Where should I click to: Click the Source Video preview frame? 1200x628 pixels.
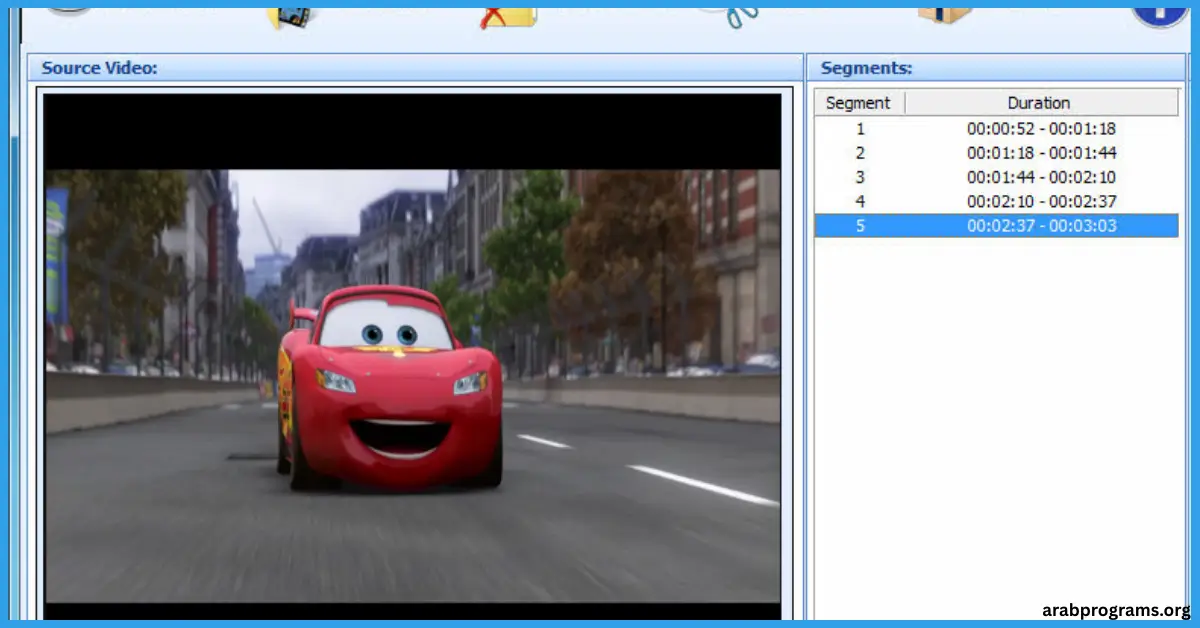(412, 357)
